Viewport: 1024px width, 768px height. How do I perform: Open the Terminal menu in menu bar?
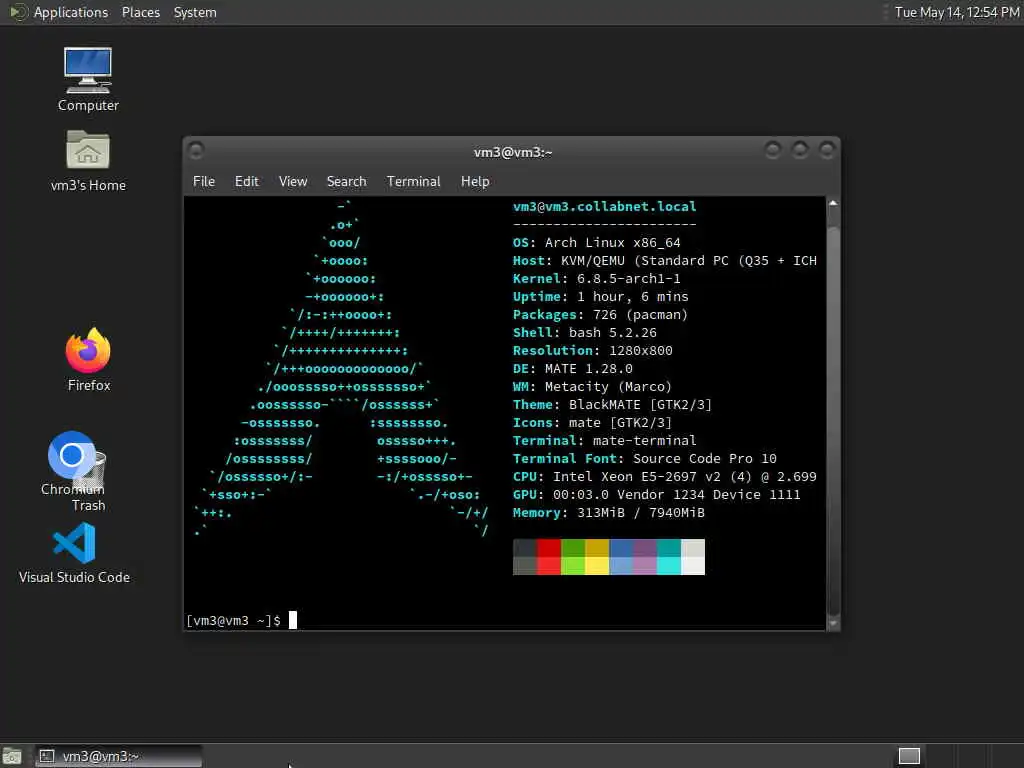(x=413, y=182)
